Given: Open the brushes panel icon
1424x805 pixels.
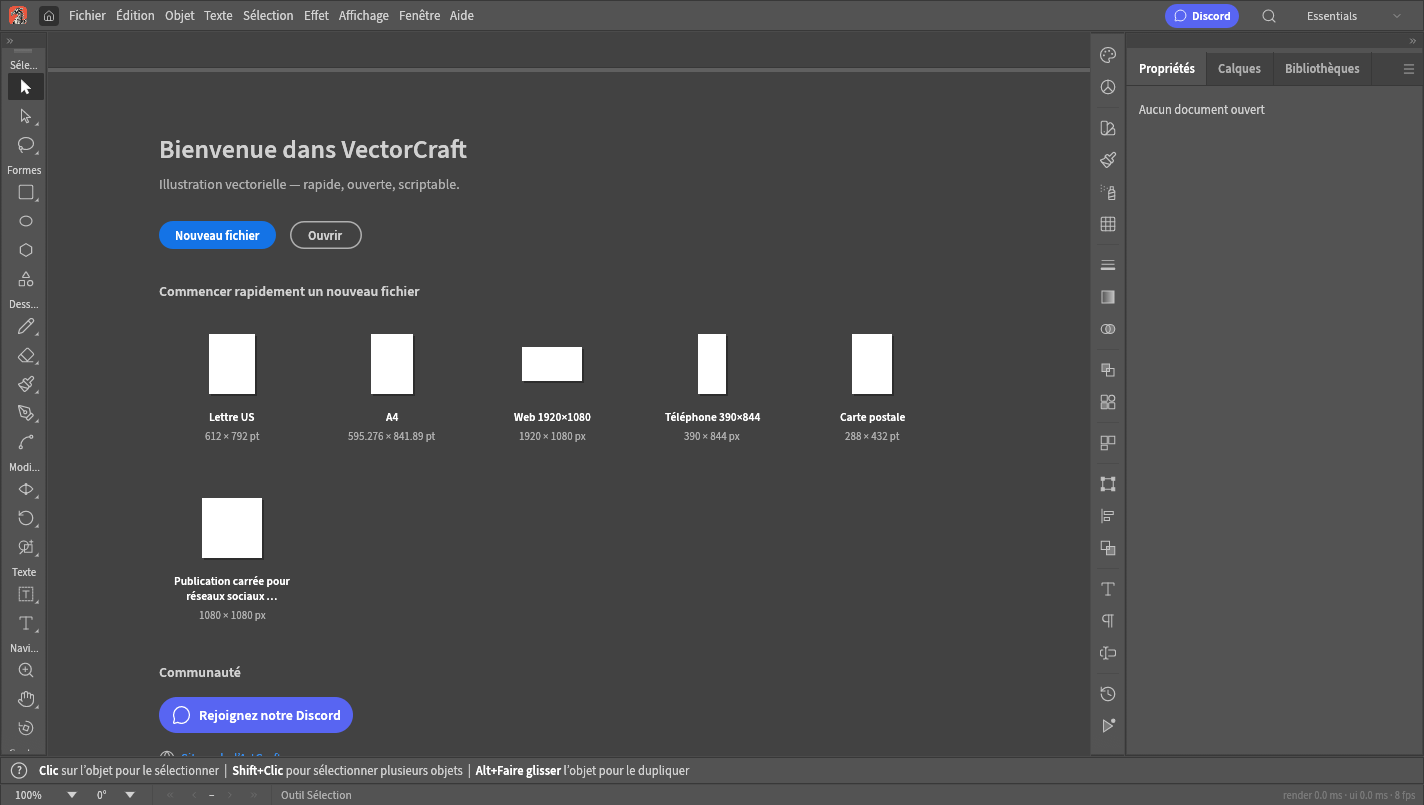Looking at the screenshot, I should click(1108, 160).
